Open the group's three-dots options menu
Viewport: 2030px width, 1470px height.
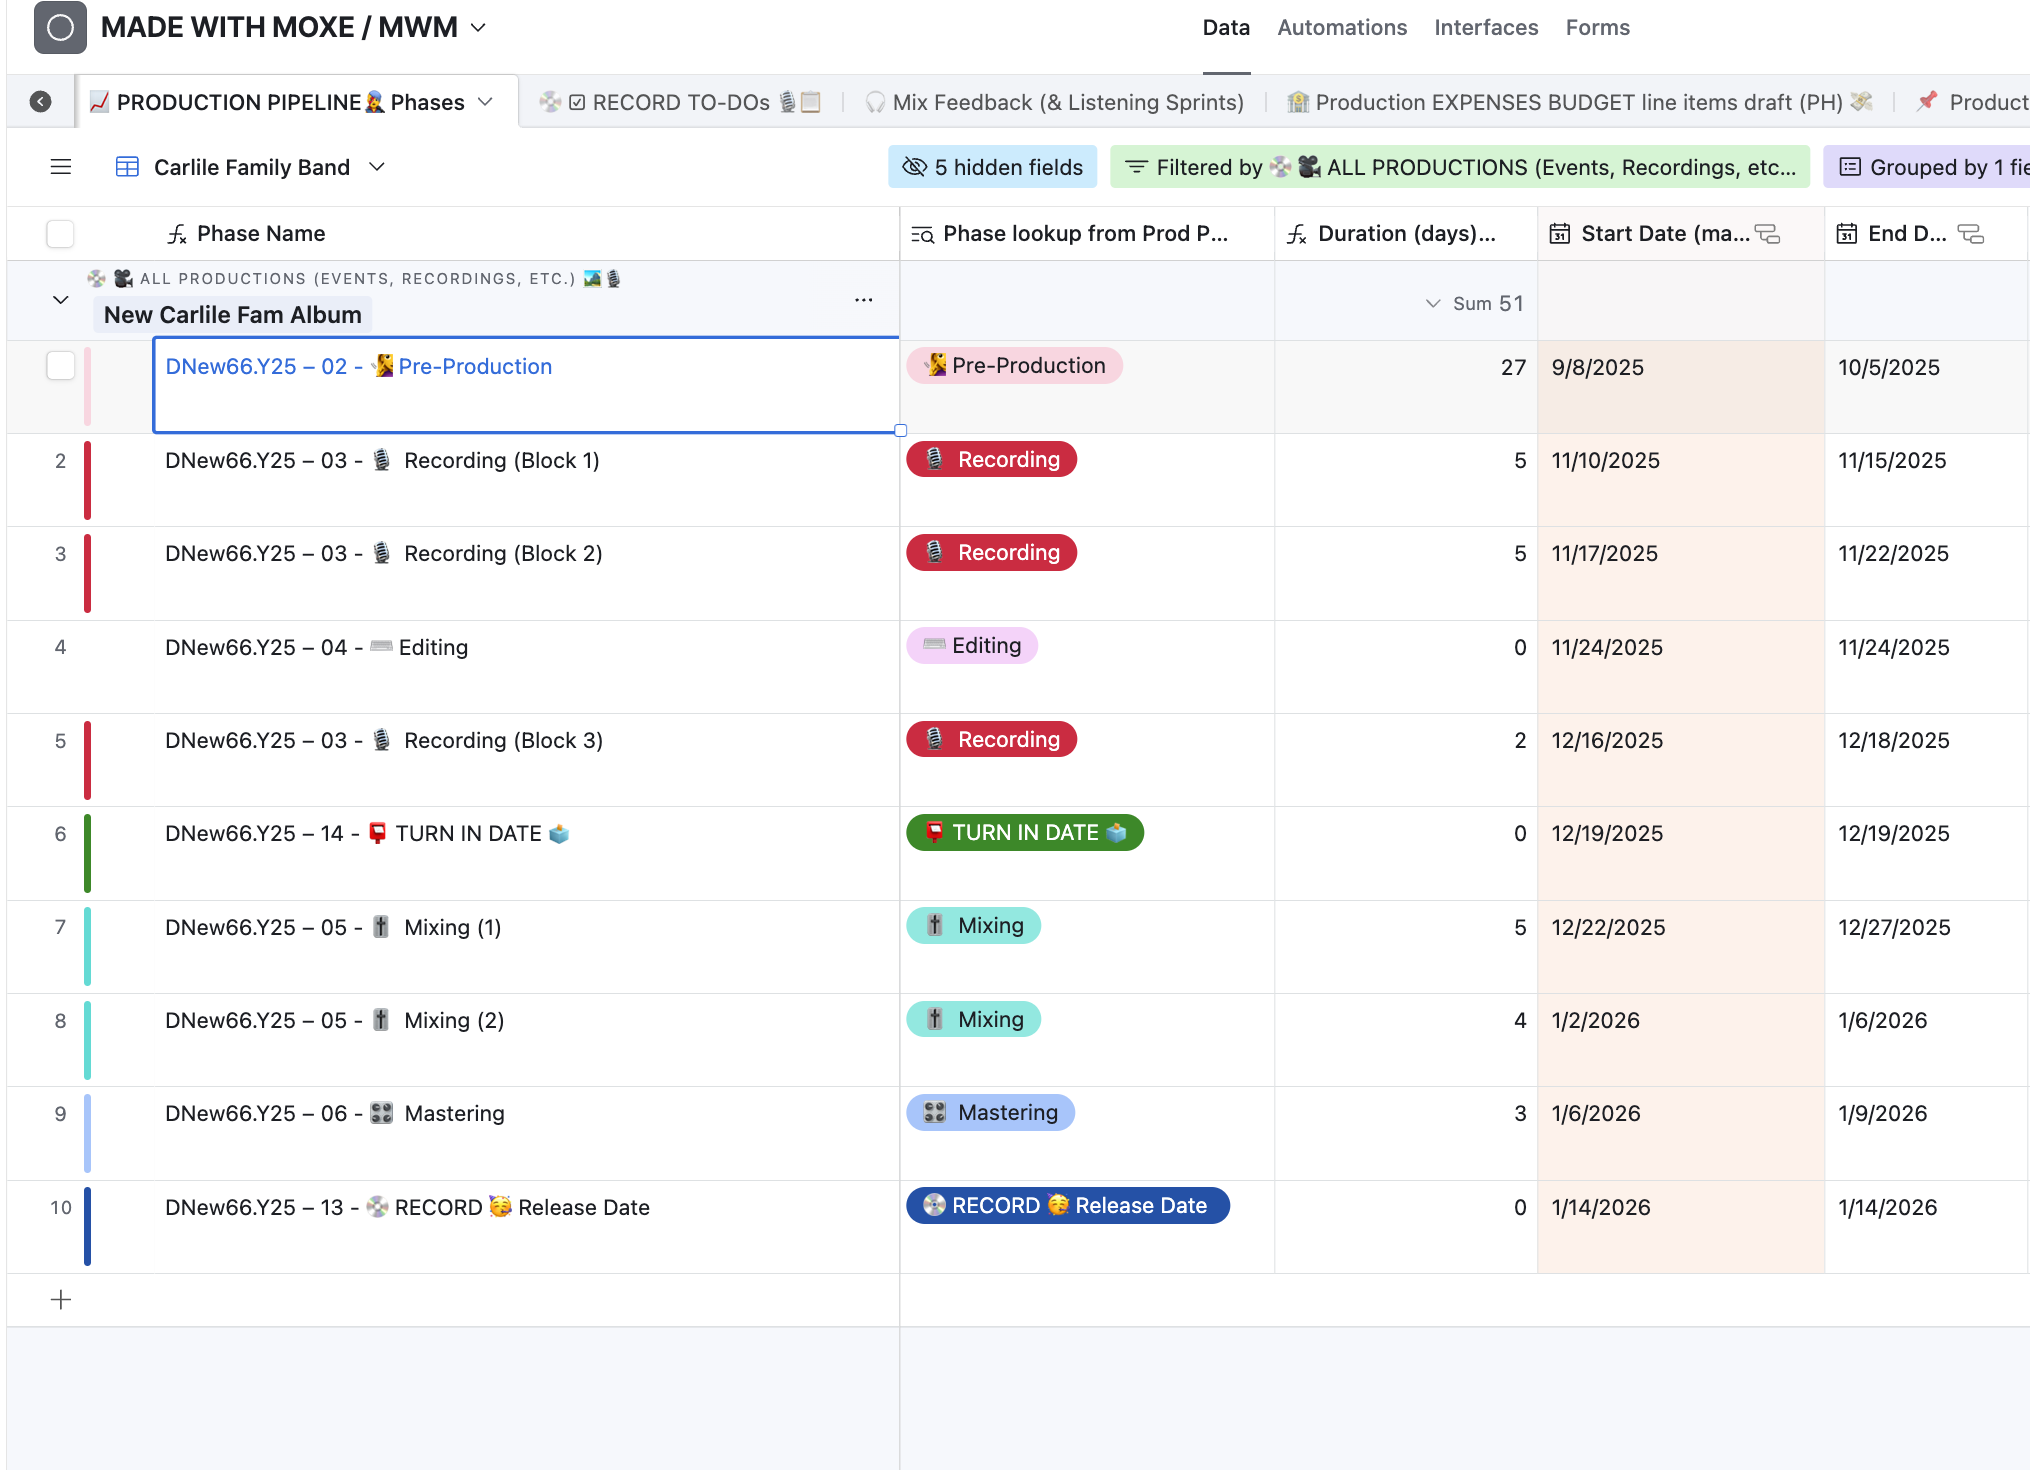tap(864, 300)
